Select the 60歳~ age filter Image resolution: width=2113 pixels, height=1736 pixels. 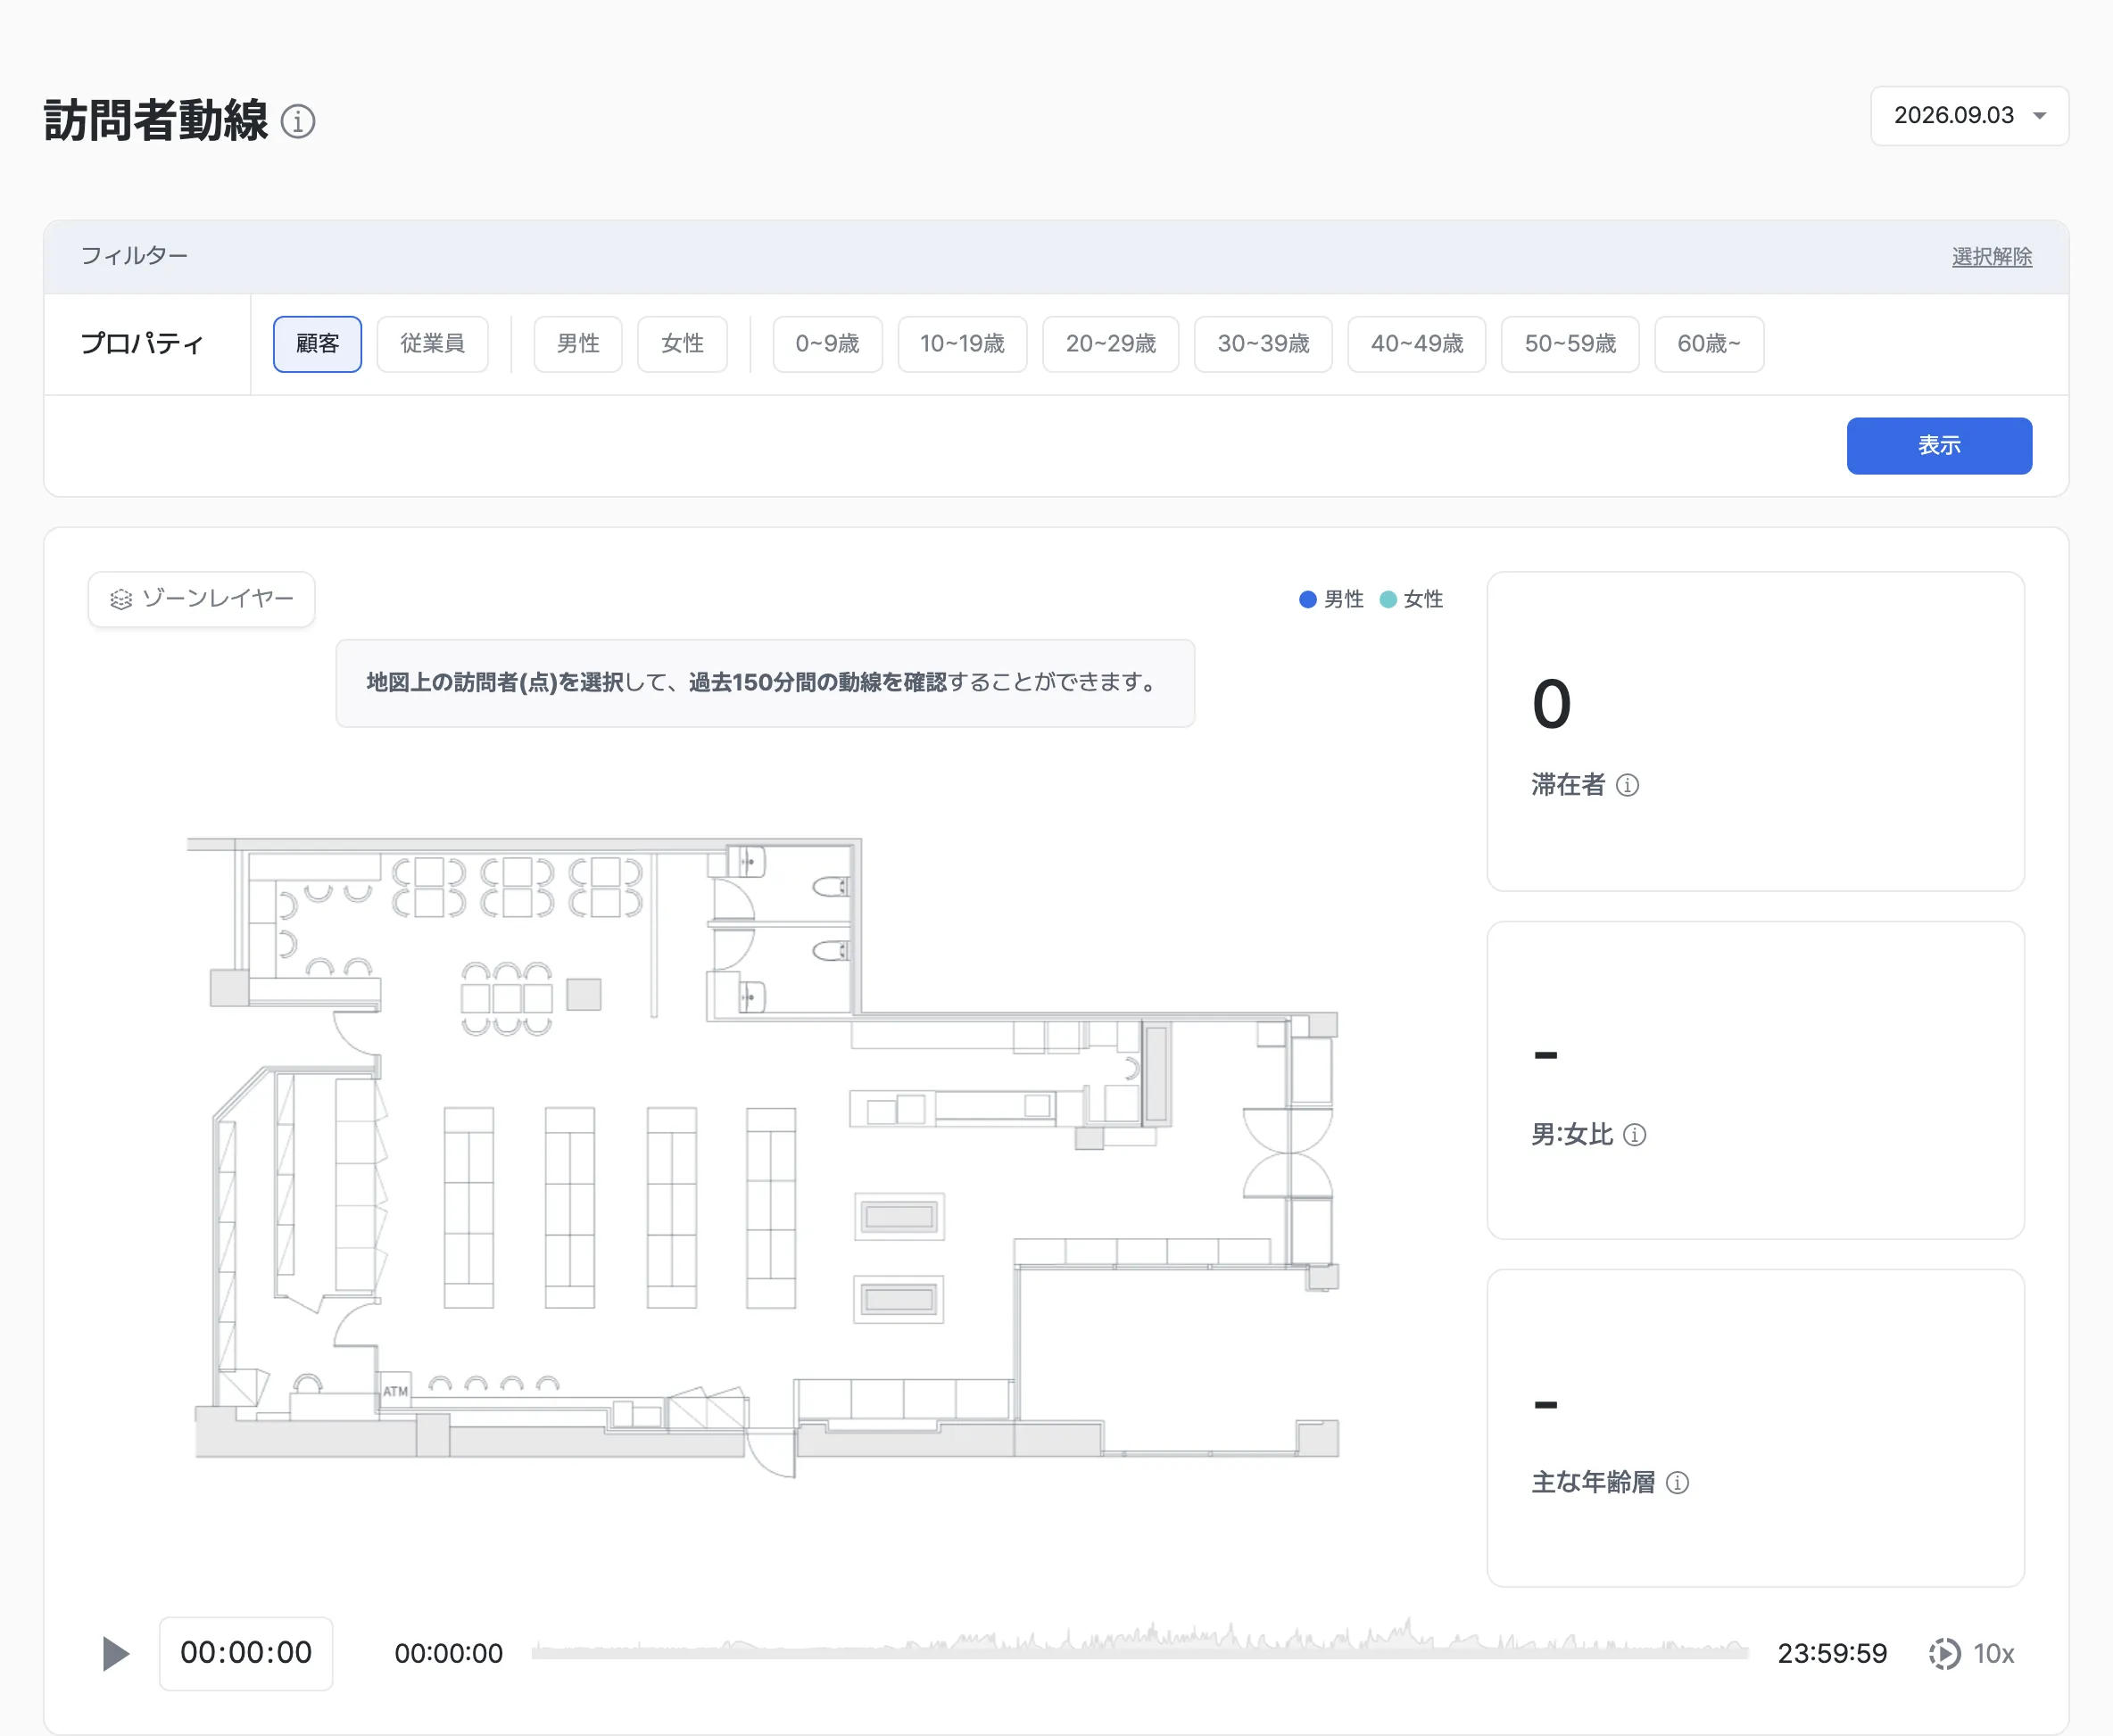(1709, 344)
